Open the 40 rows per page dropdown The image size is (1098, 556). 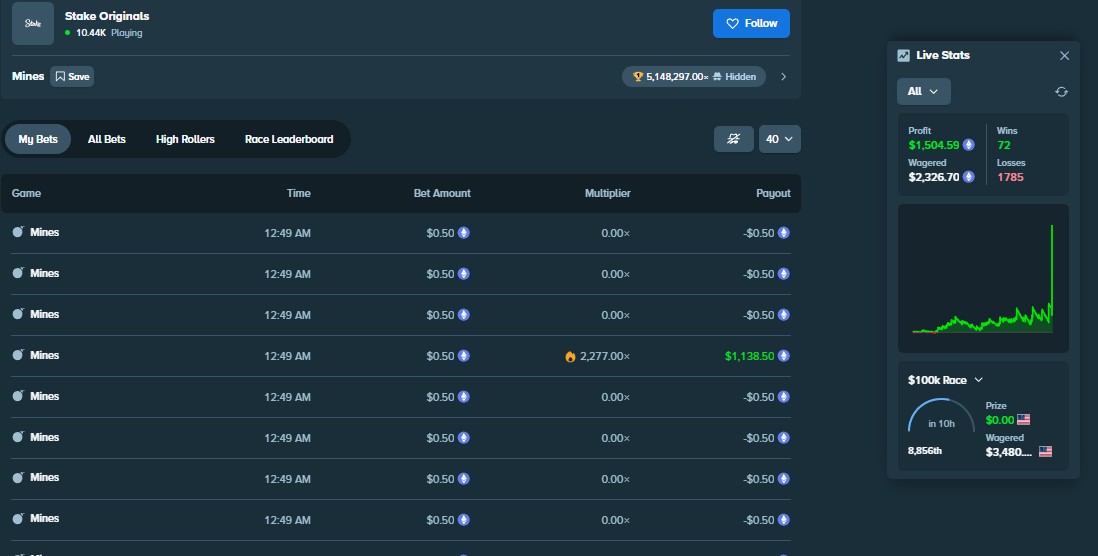(779, 139)
